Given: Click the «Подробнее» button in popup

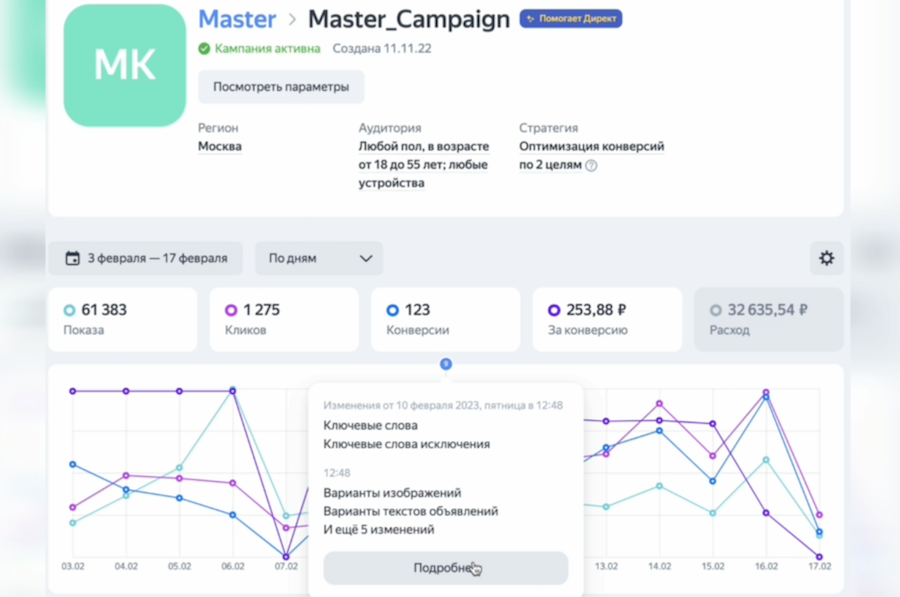Looking at the screenshot, I should click(445, 568).
